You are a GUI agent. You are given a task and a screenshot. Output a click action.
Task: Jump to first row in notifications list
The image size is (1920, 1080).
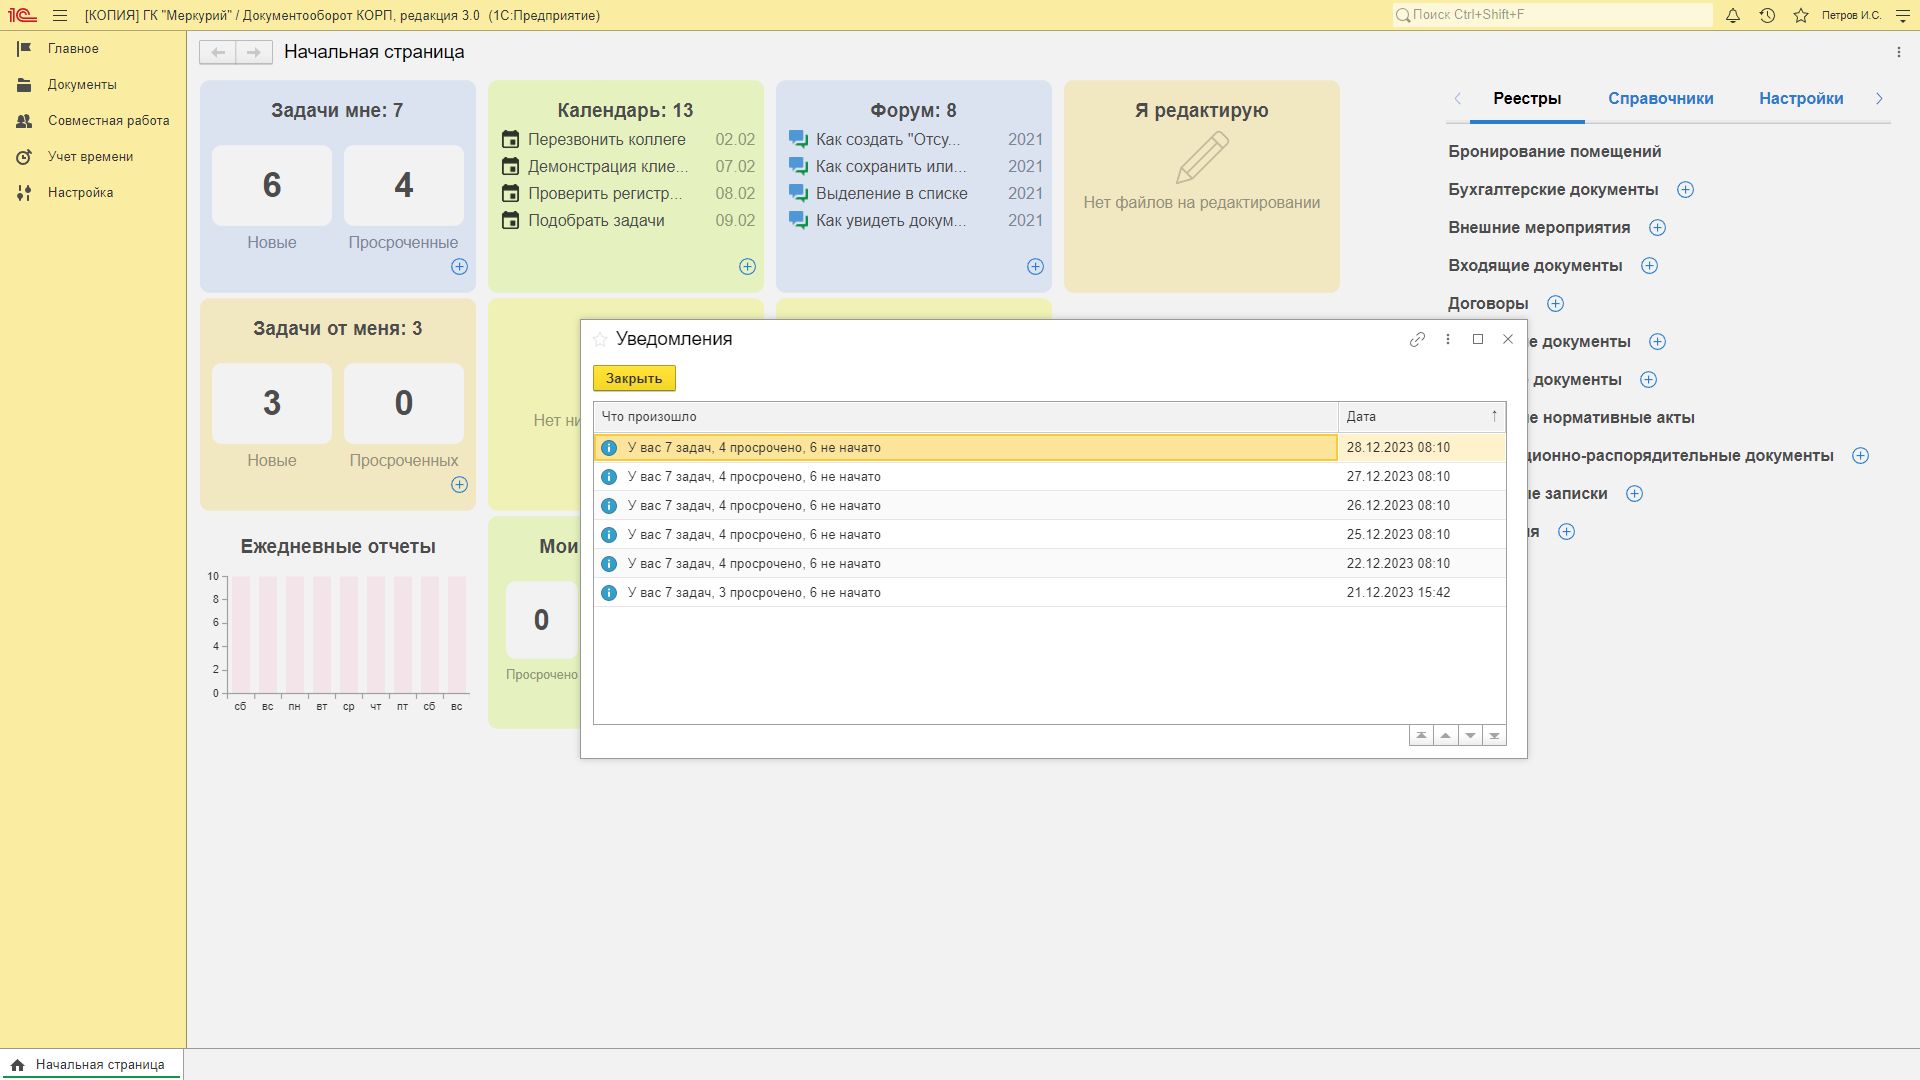[x=1421, y=736]
